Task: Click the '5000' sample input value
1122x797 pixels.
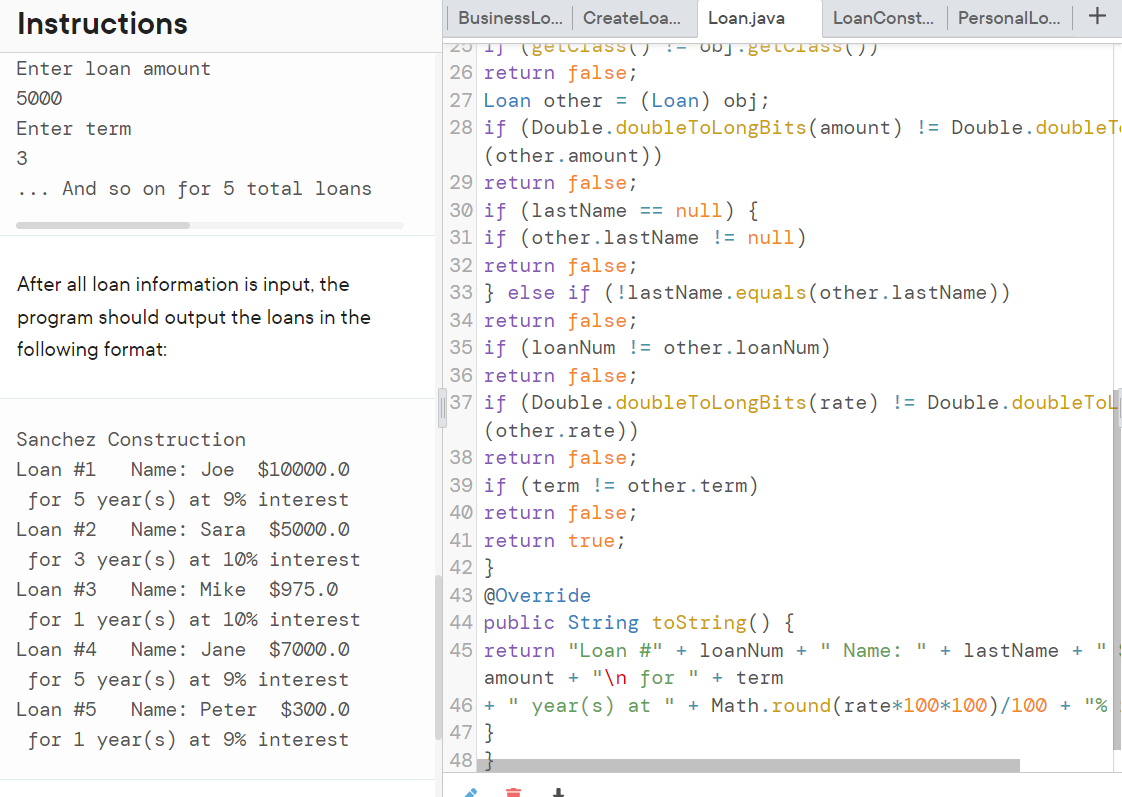Action: [x=39, y=98]
